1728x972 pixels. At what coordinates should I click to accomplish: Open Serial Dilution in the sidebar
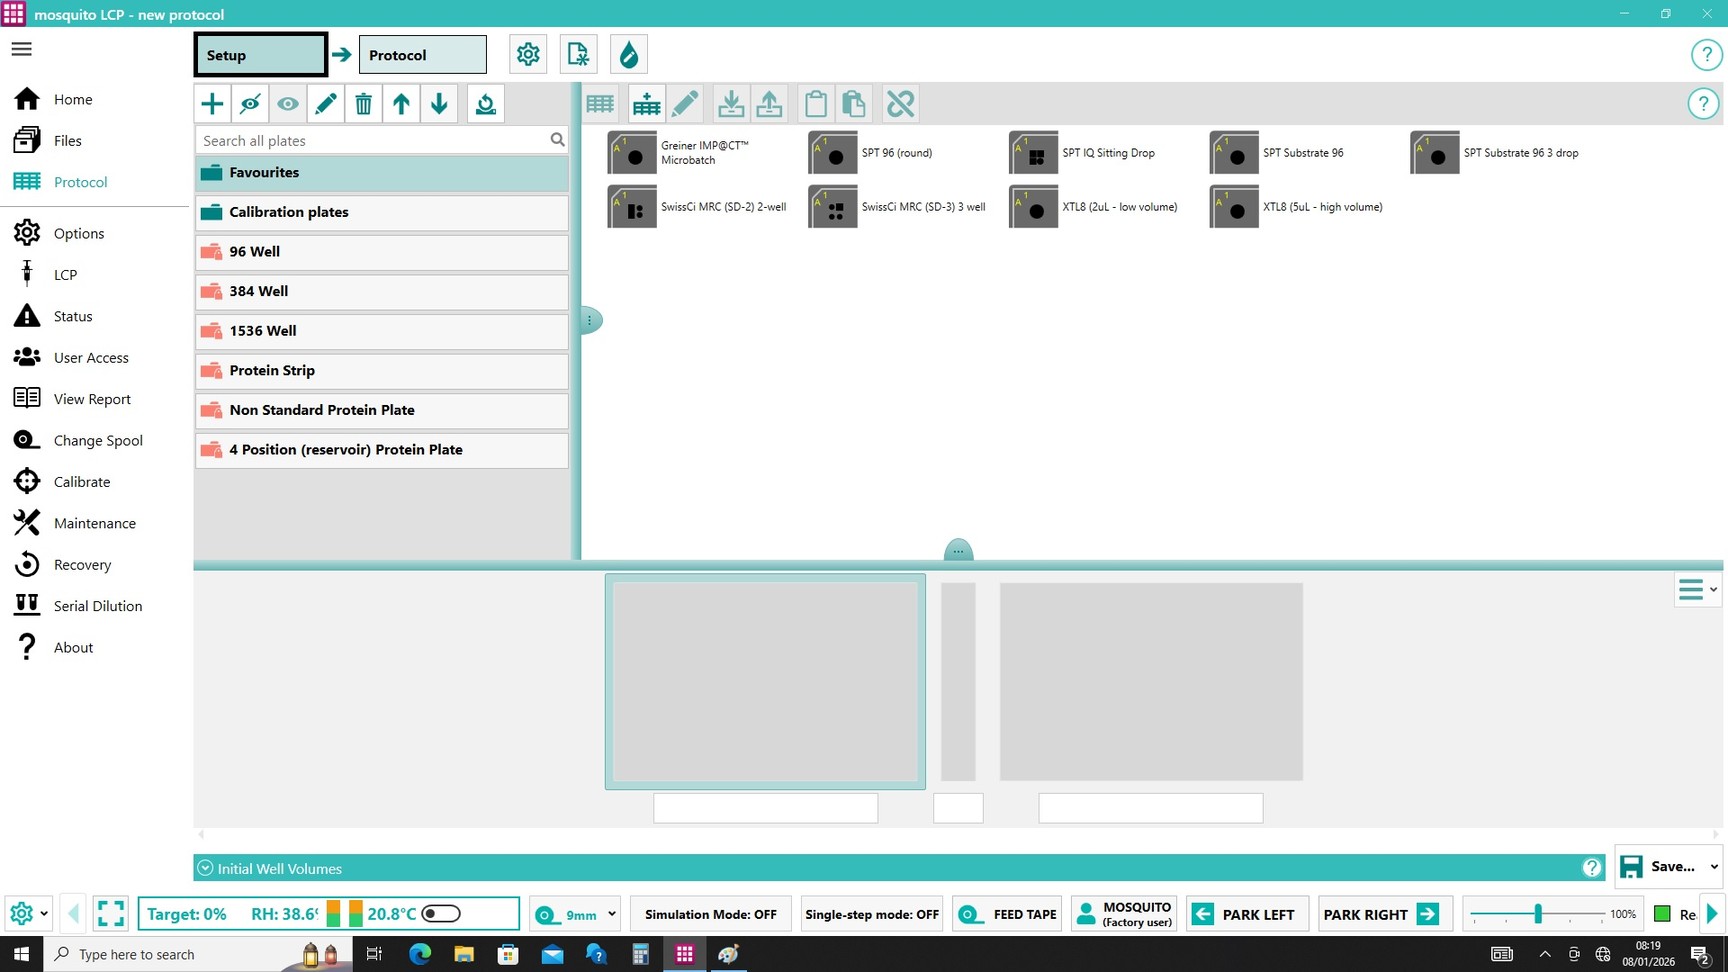97,606
